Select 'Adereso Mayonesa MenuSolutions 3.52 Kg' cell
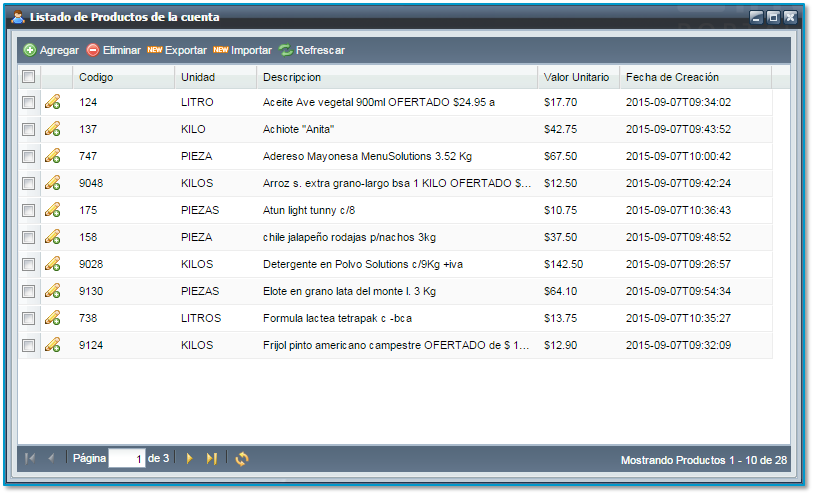The height and width of the screenshot is (495, 814). click(367, 156)
